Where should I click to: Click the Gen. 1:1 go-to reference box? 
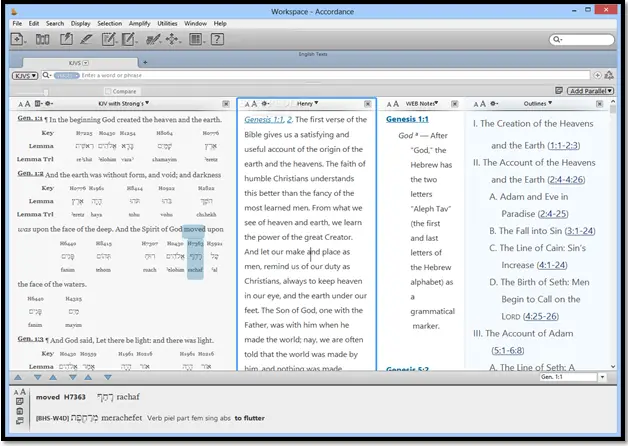[x=568, y=377]
